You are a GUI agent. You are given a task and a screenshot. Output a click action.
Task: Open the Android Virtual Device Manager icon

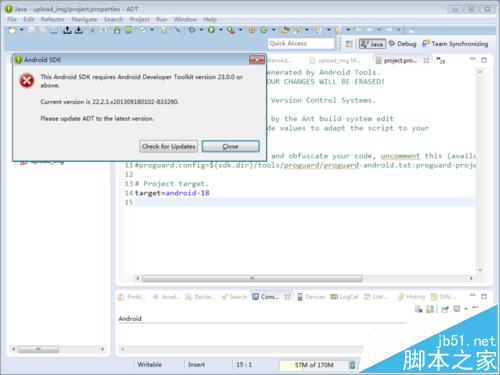pos(128,30)
